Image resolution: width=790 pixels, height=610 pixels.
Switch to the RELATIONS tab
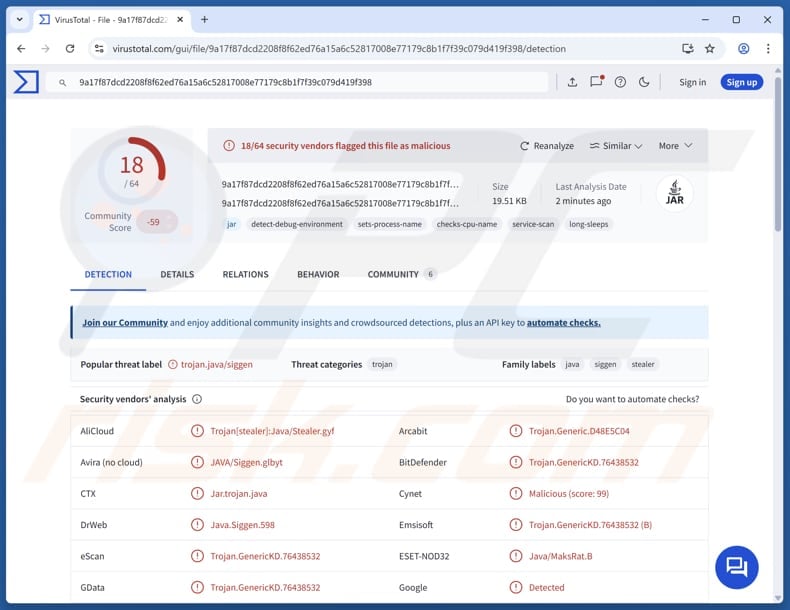(245, 275)
